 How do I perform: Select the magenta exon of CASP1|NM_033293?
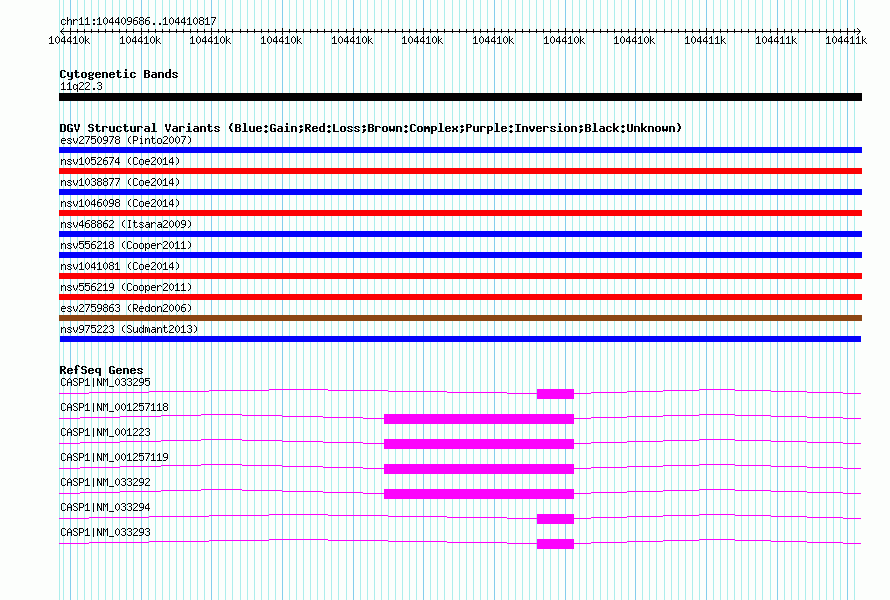555,544
